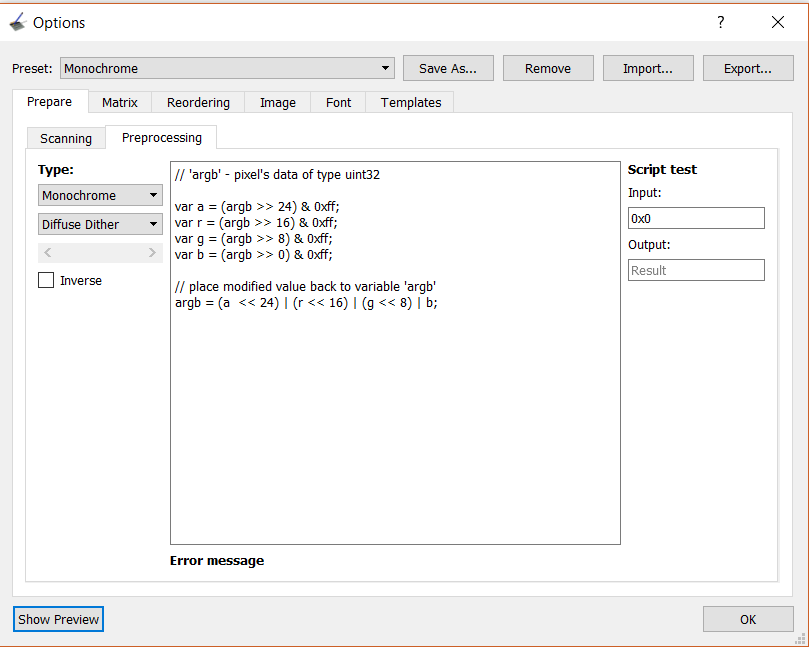Click the Import button
This screenshot has width=809, height=647.
(648, 68)
